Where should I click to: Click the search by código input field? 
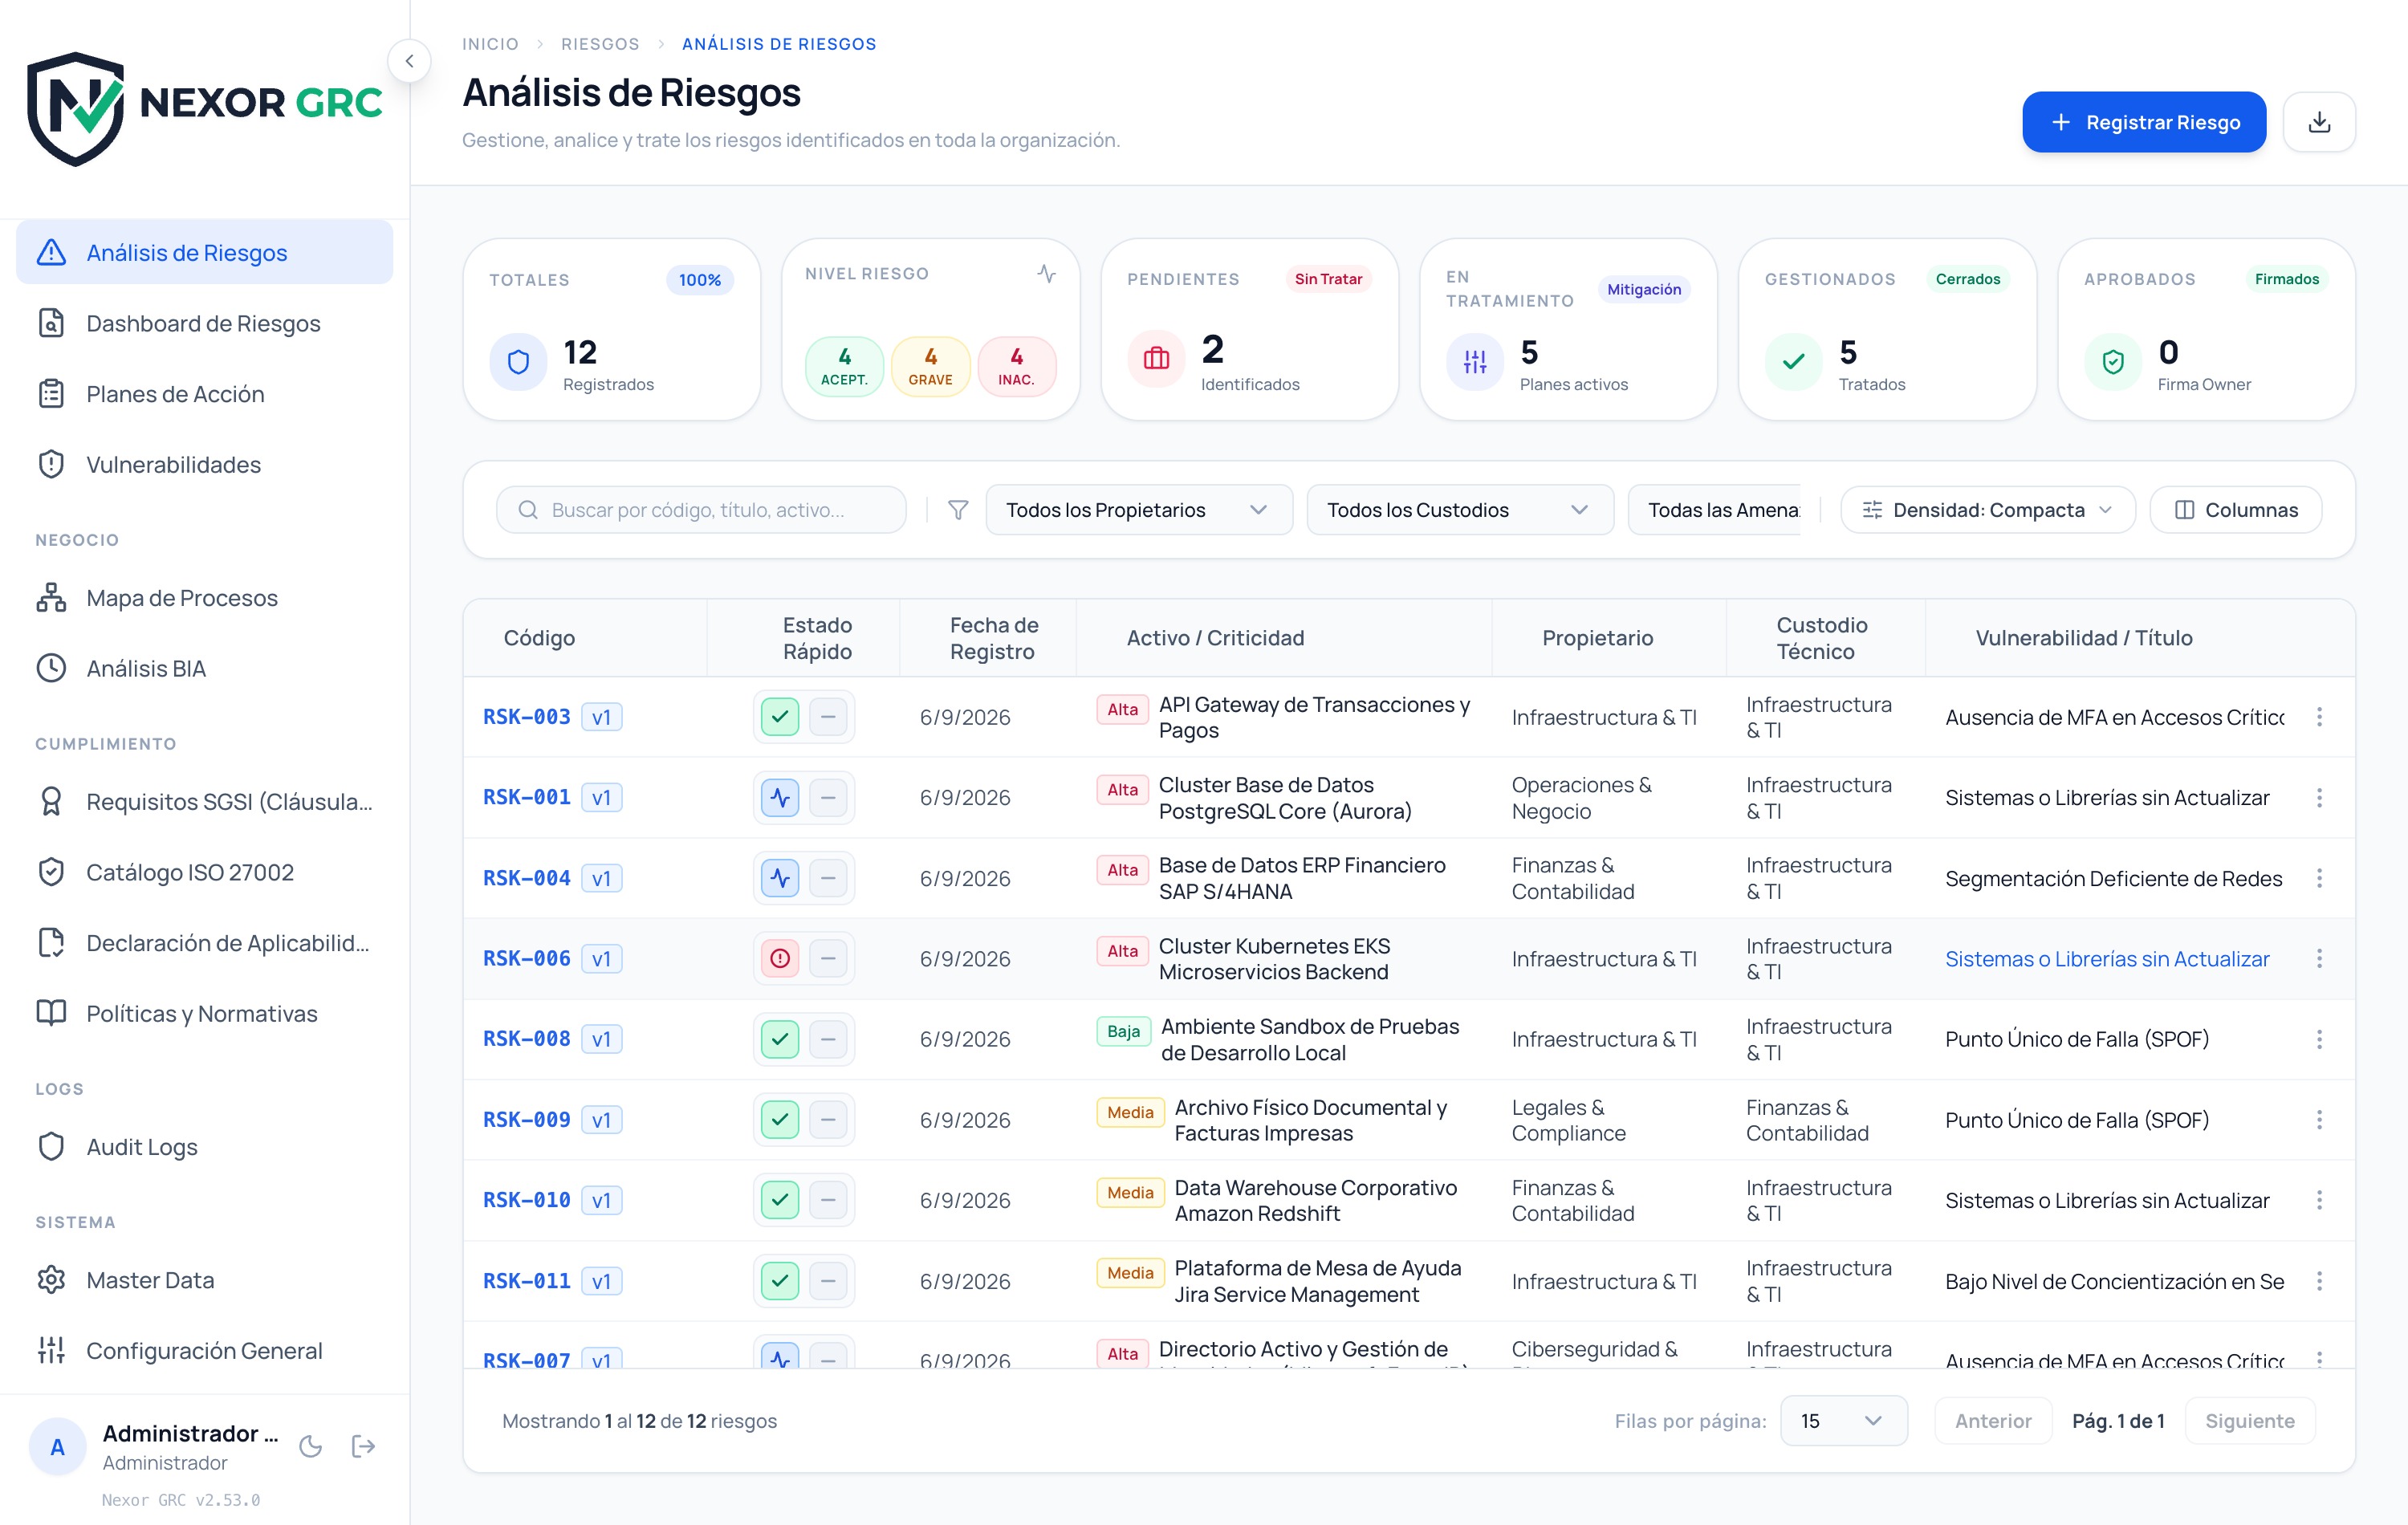tap(701, 510)
